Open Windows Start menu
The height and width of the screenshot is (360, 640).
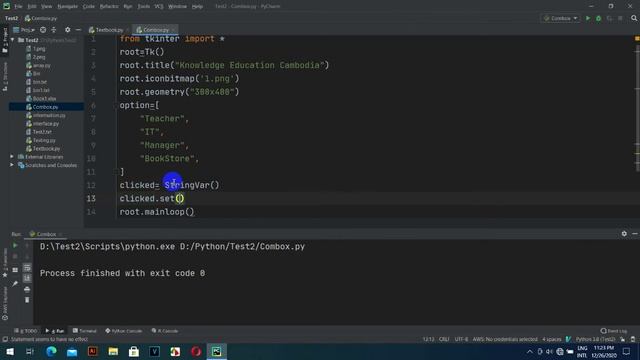pyautogui.click(x=10, y=351)
